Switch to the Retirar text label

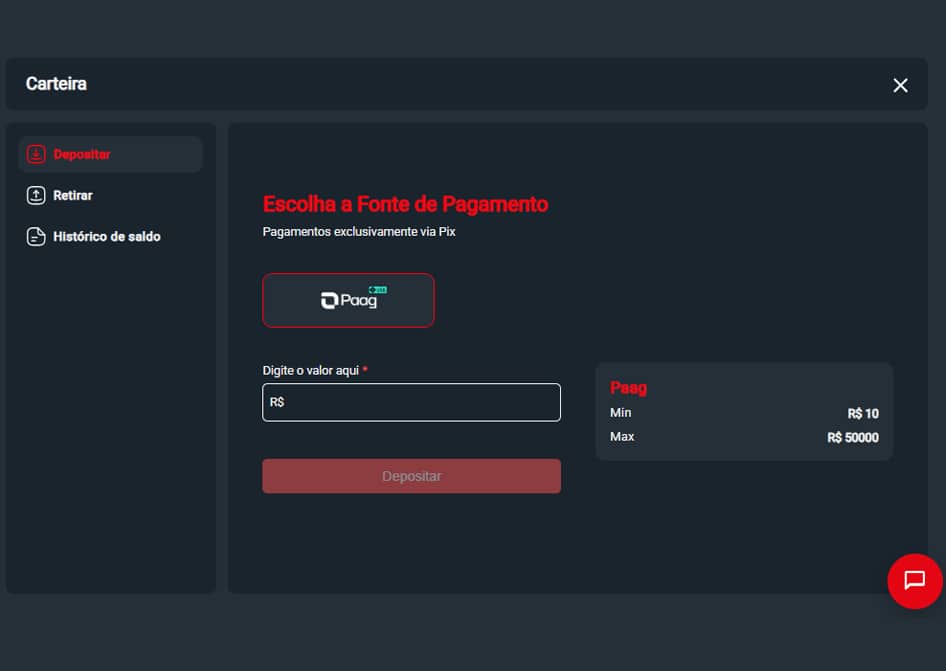pos(73,195)
